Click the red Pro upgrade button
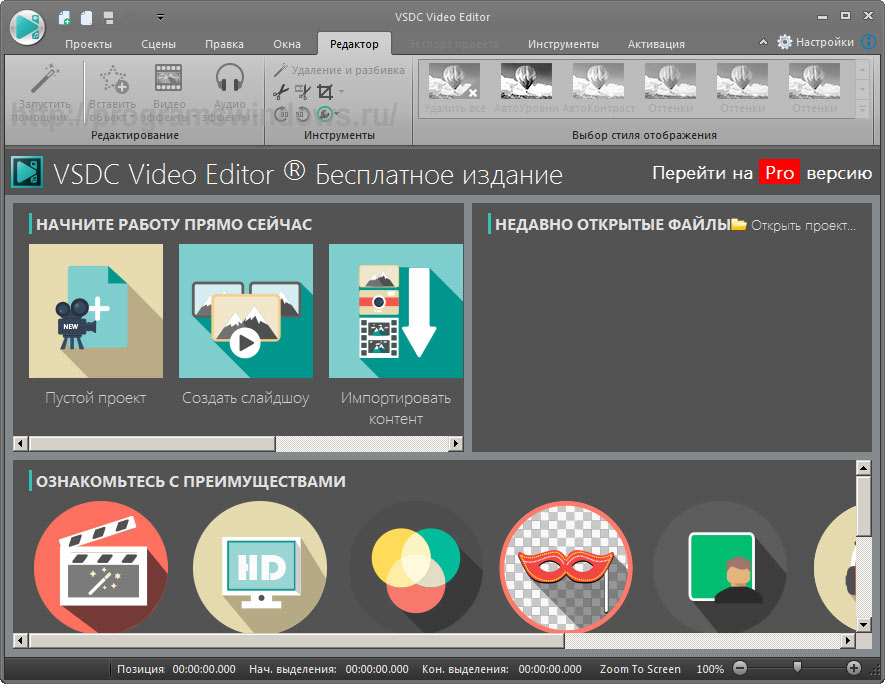Viewport: 885px width, 684px height. [x=779, y=173]
